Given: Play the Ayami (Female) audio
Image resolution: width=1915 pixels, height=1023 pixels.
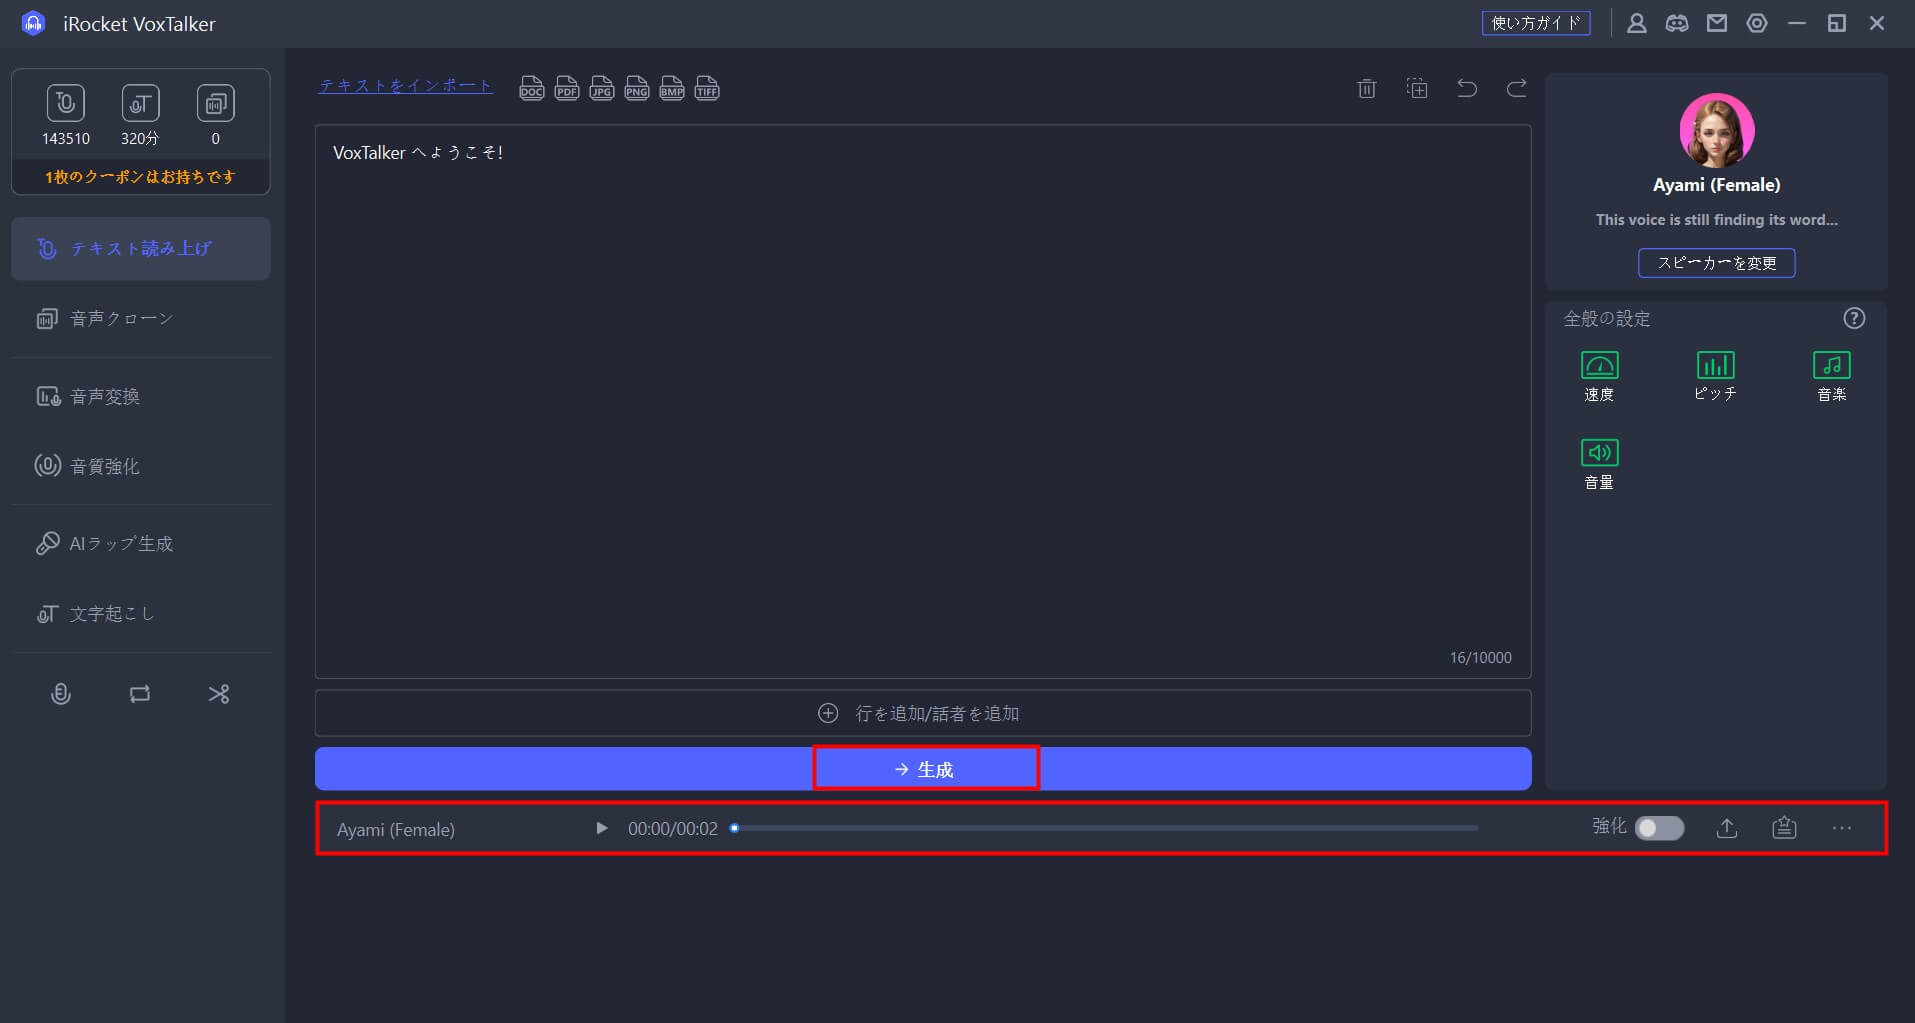Looking at the screenshot, I should coord(602,828).
